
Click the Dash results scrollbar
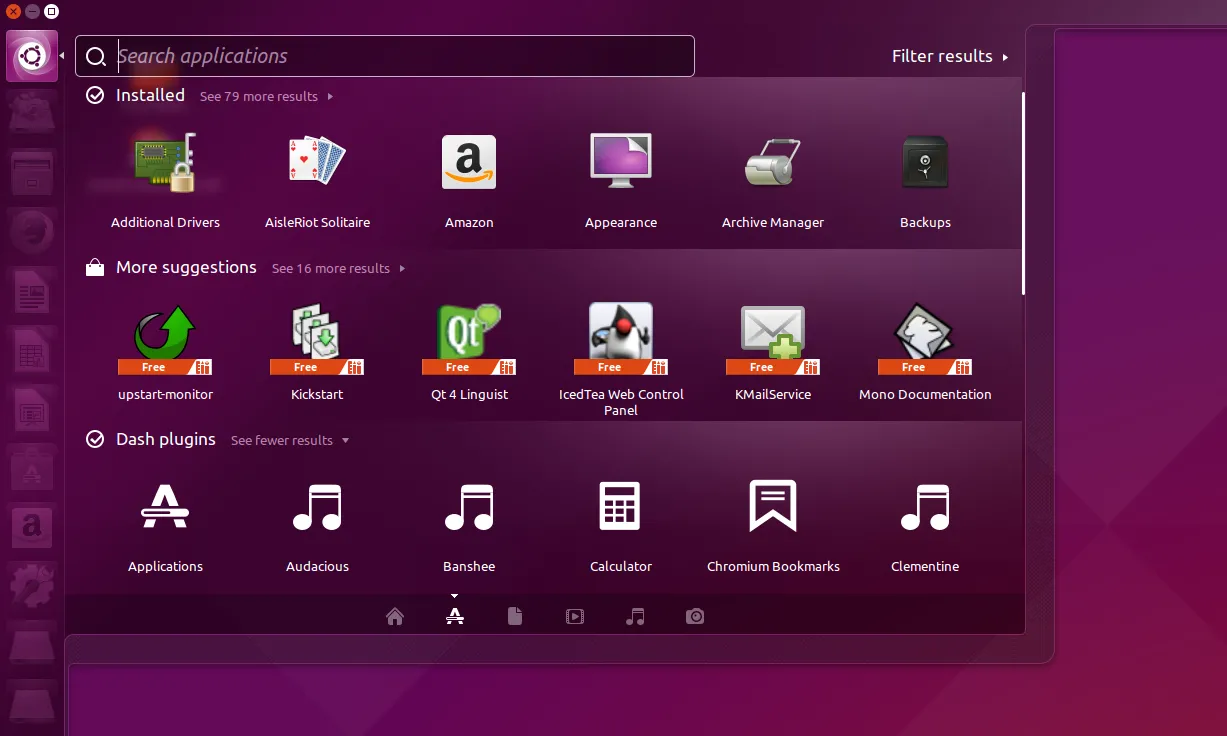(1022, 190)
